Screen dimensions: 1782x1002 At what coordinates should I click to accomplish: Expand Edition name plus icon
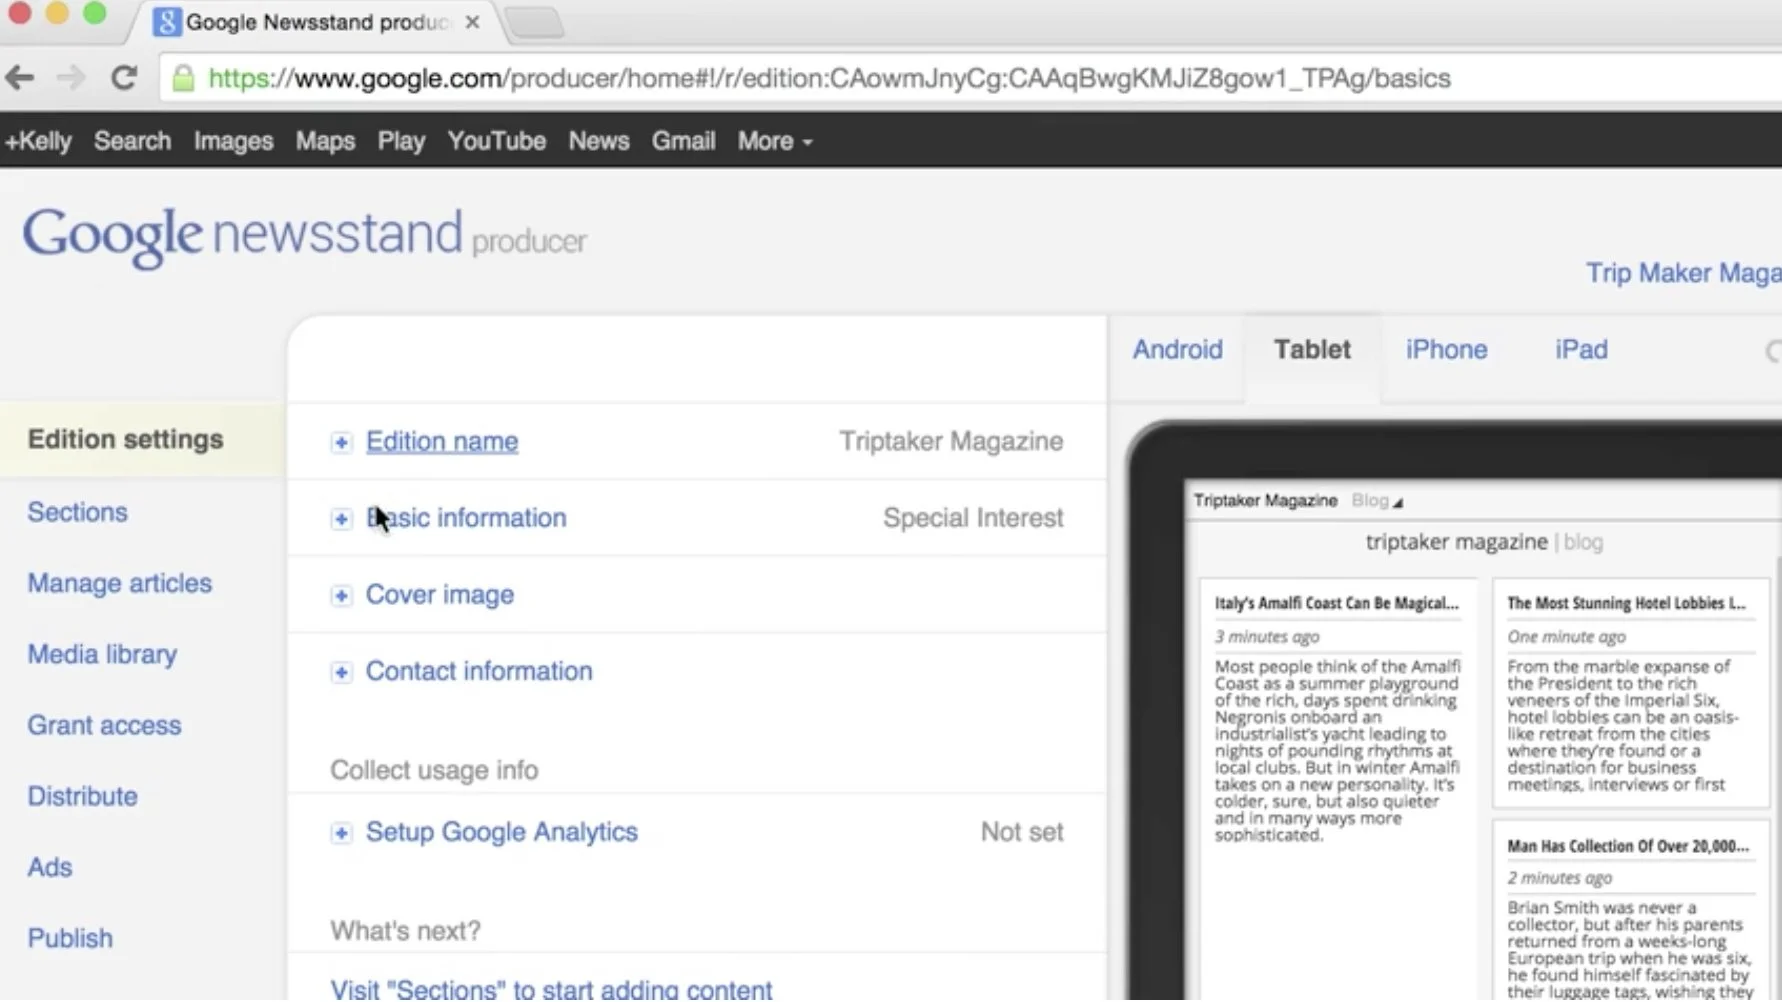pos(341,442)
